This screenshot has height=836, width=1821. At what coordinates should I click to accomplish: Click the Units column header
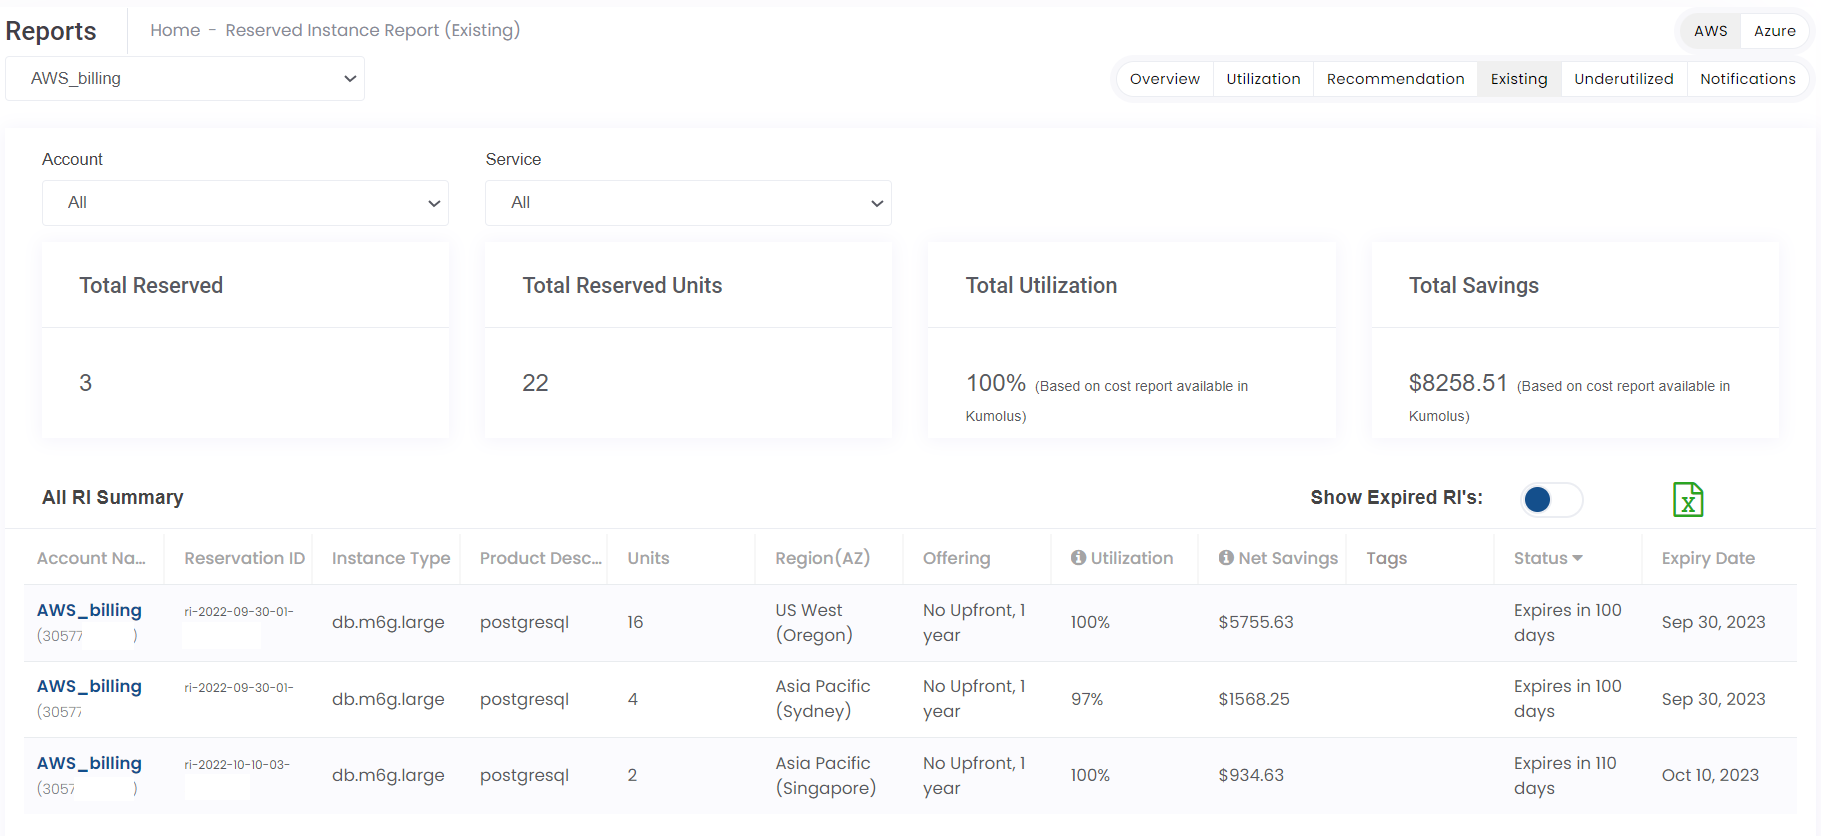click(x=648, y=558)
